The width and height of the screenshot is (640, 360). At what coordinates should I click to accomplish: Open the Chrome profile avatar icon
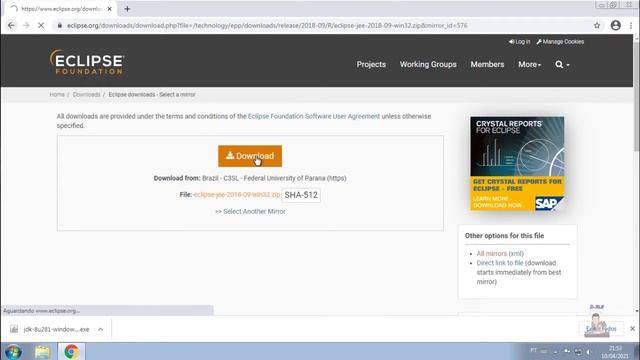click(x=616, y=25)
